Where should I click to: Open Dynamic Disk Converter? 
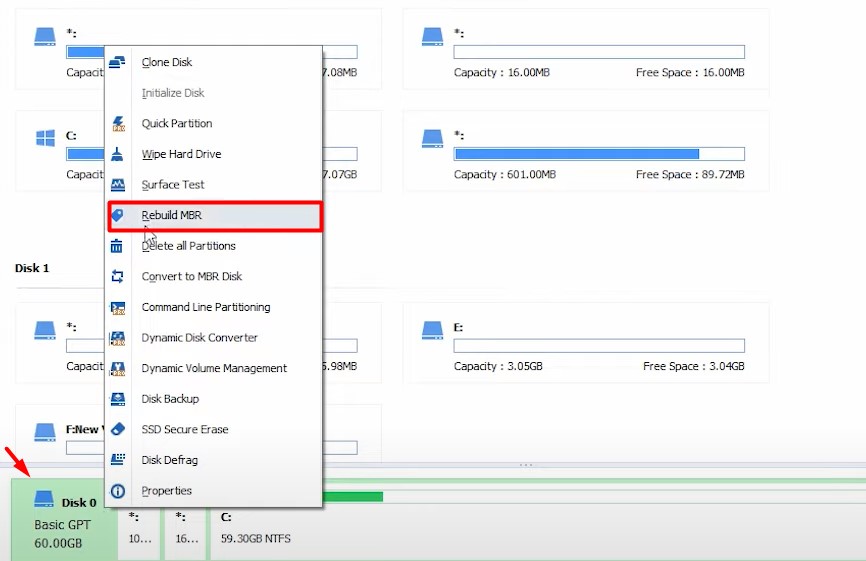coord(215,337)
